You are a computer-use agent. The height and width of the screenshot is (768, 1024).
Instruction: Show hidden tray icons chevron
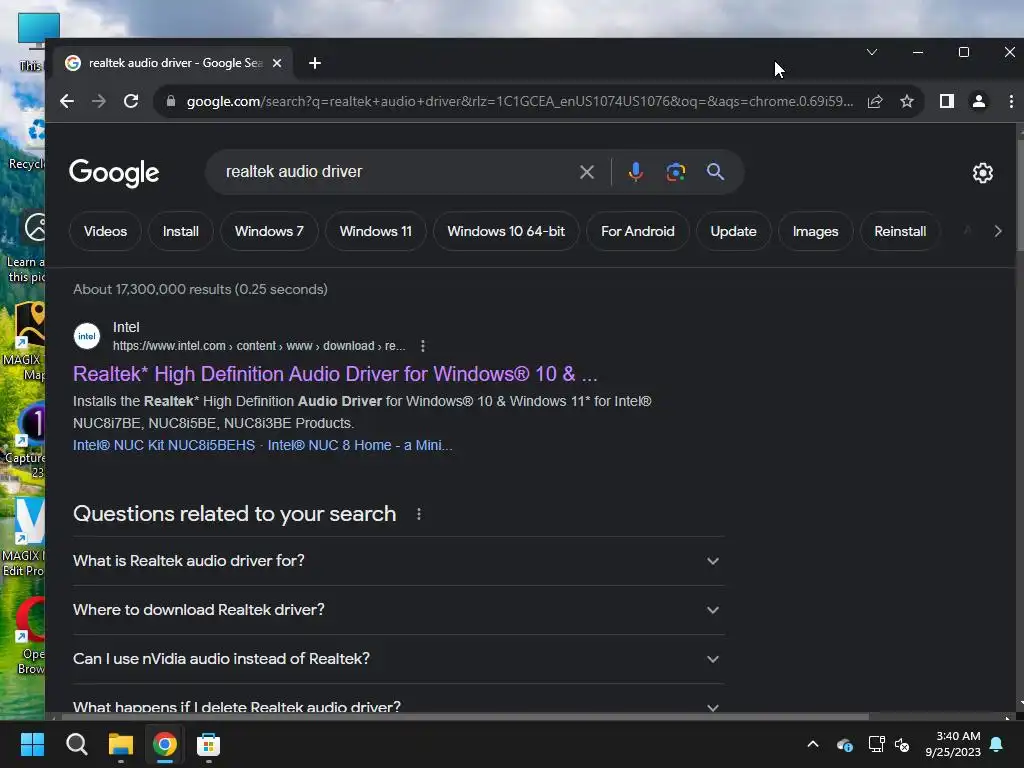click(x=813, y=744)
